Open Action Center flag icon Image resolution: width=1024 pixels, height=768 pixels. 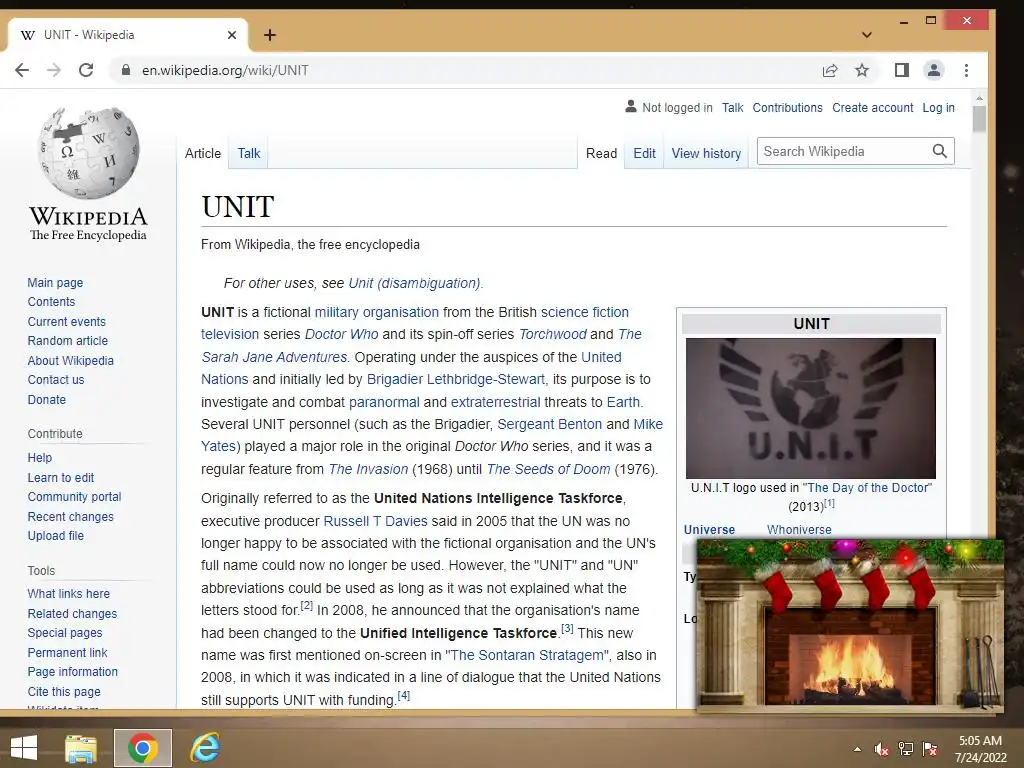[930, 749]
